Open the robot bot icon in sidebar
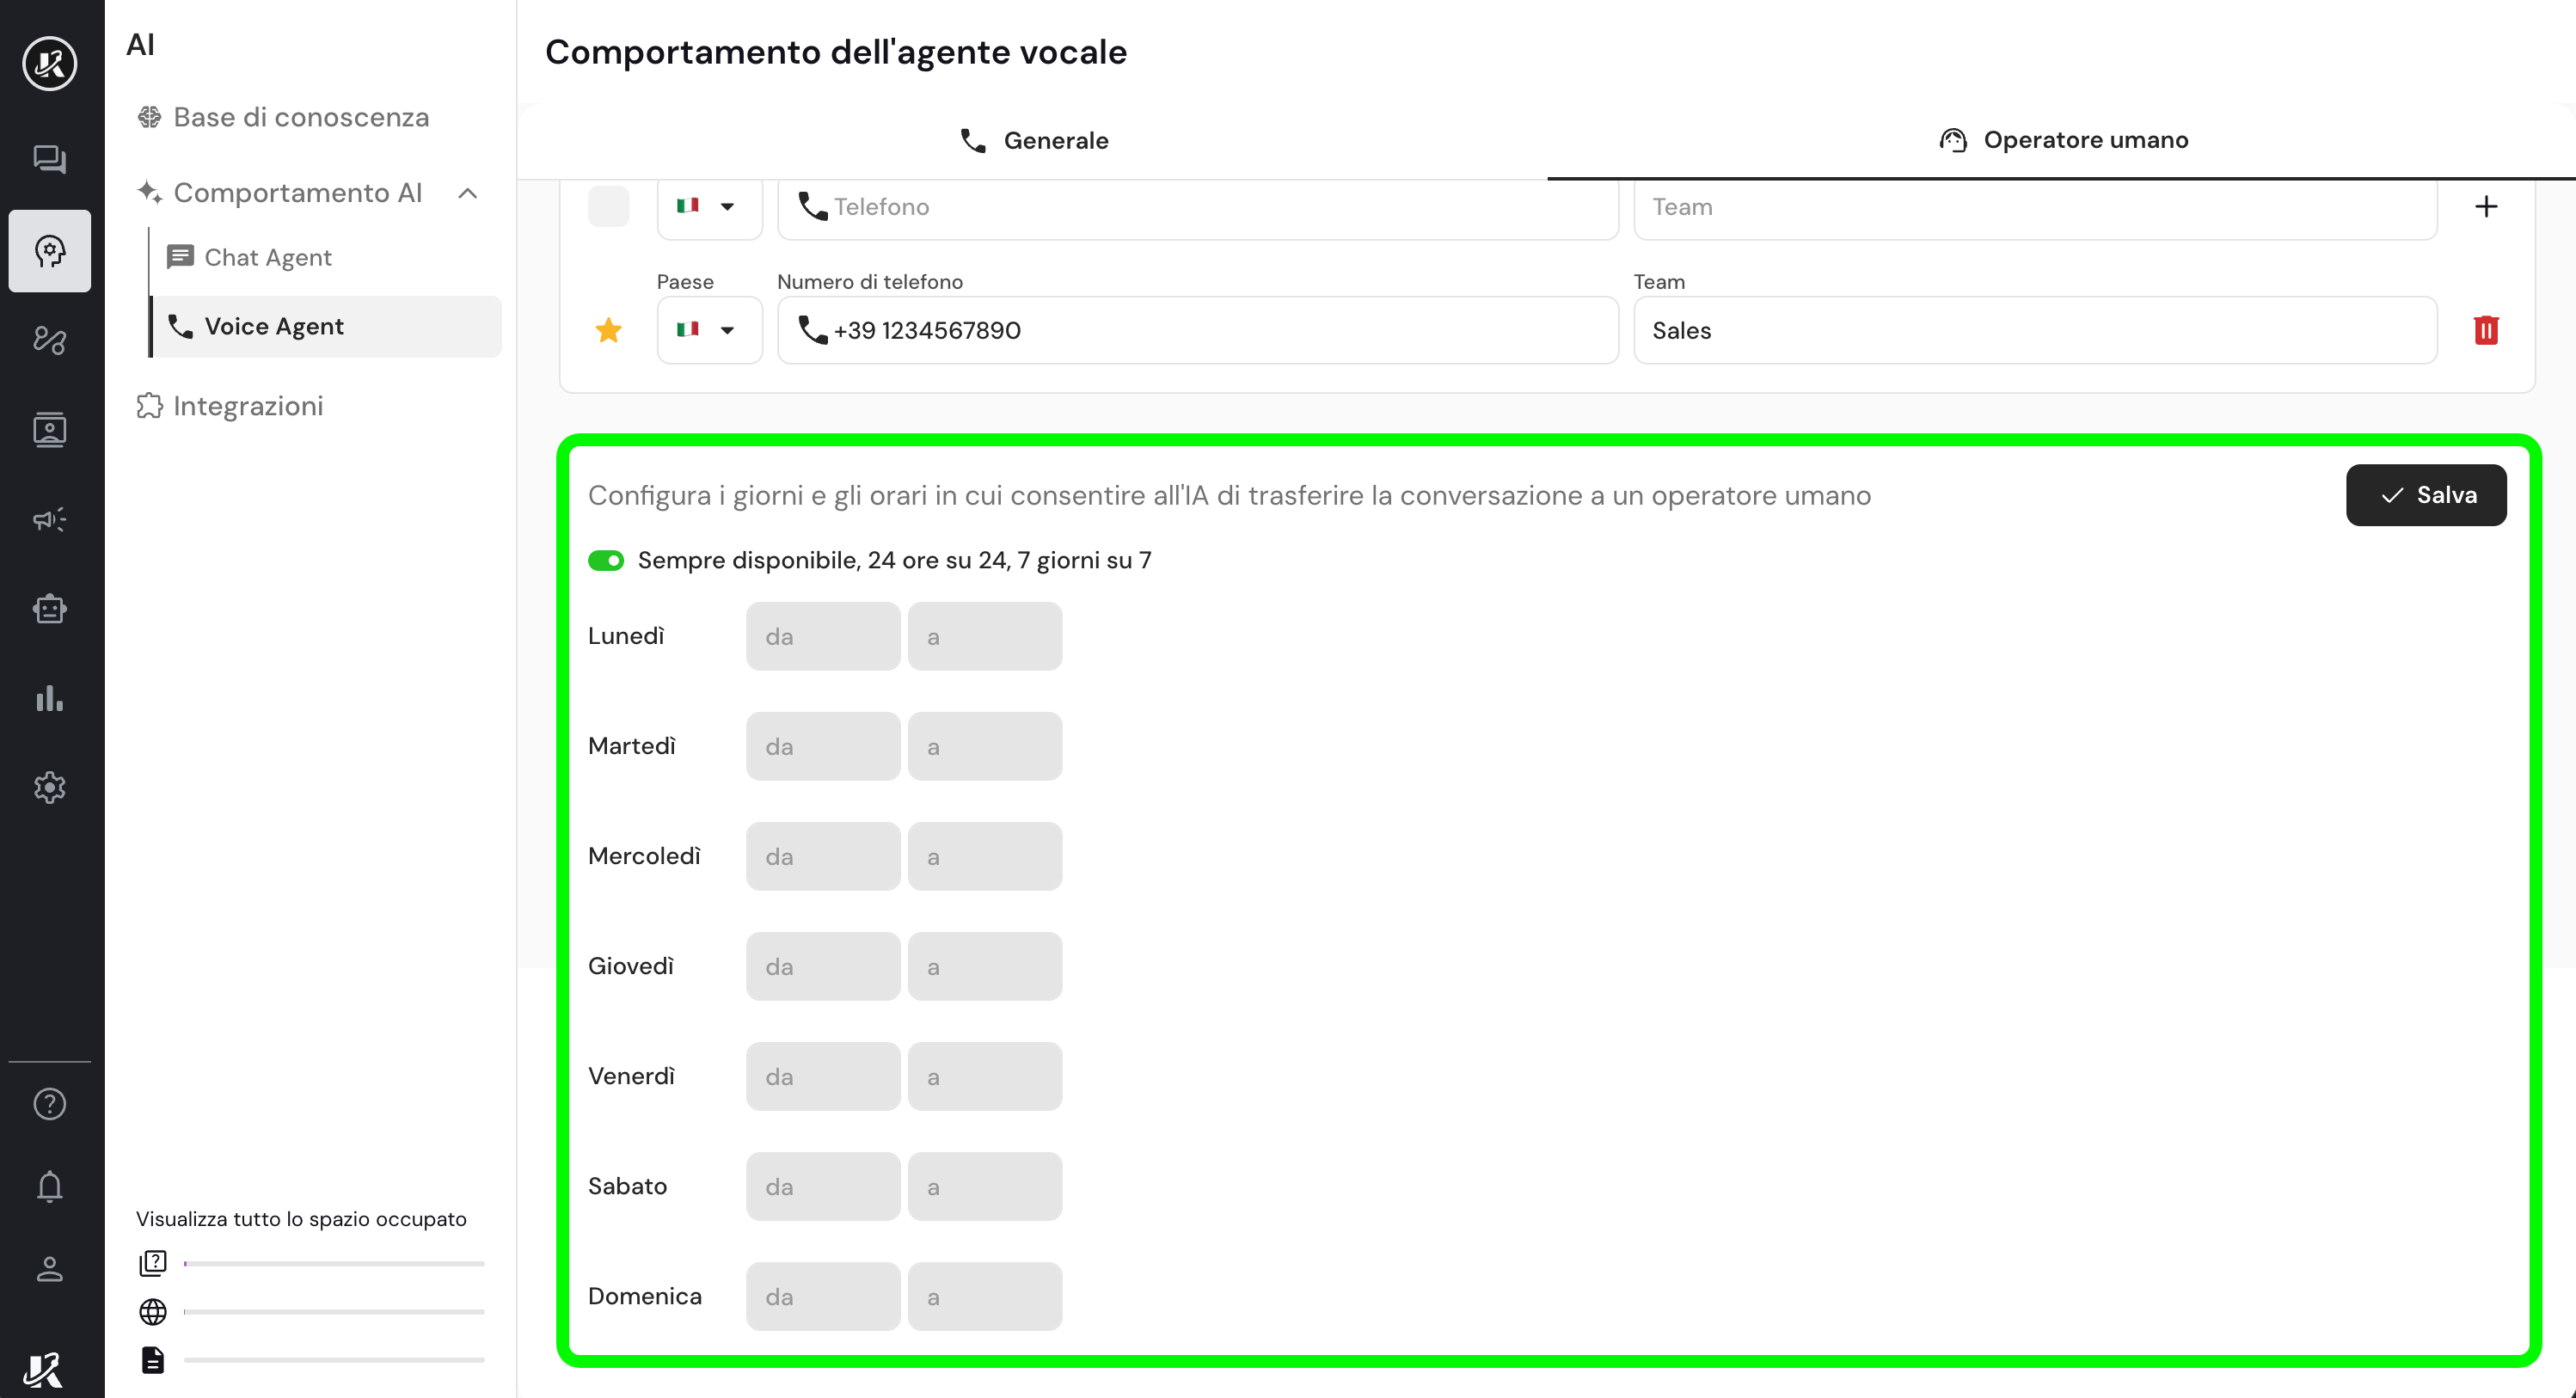Image resolution: width=2576 pixels, height=1398 pixels. (49, 609)
